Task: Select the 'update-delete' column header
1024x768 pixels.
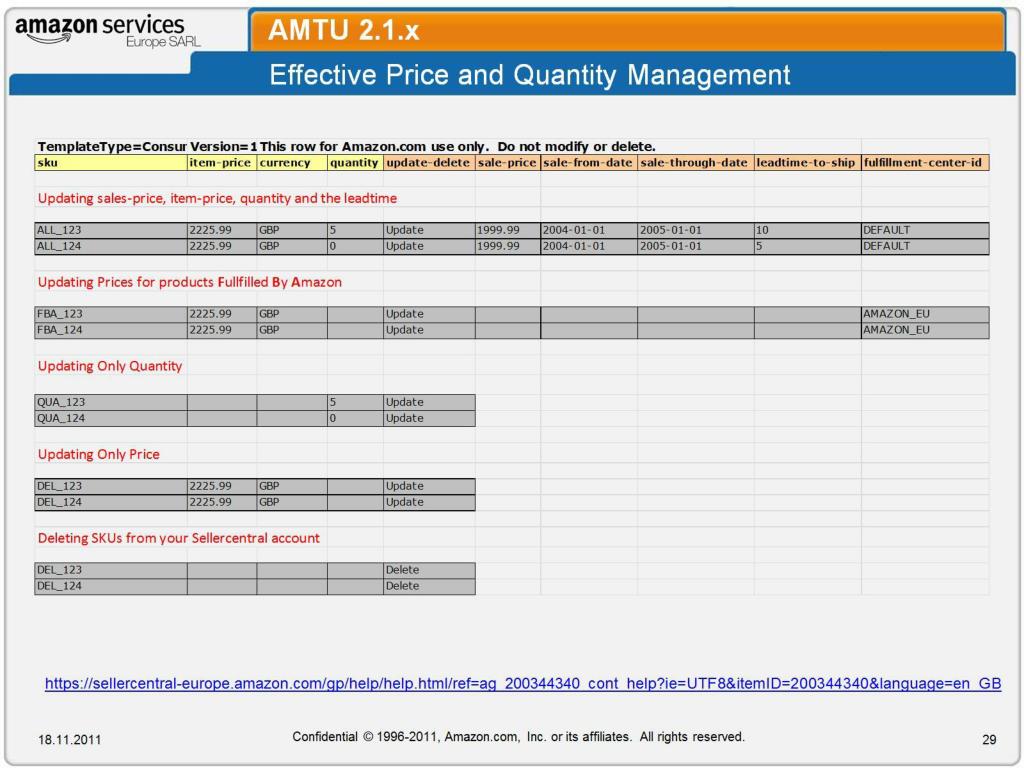Action: pos(429,163)
